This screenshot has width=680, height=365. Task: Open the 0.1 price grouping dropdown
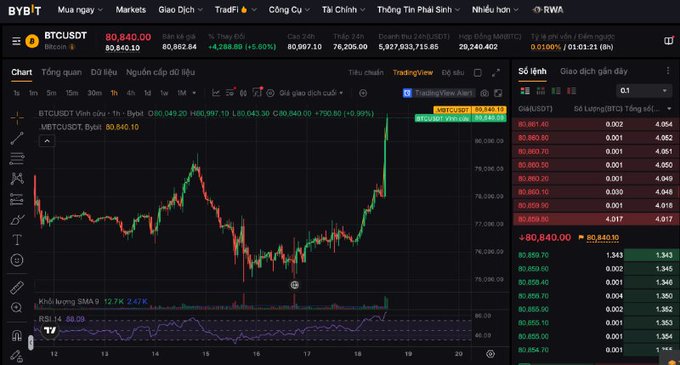pos(644,91)
